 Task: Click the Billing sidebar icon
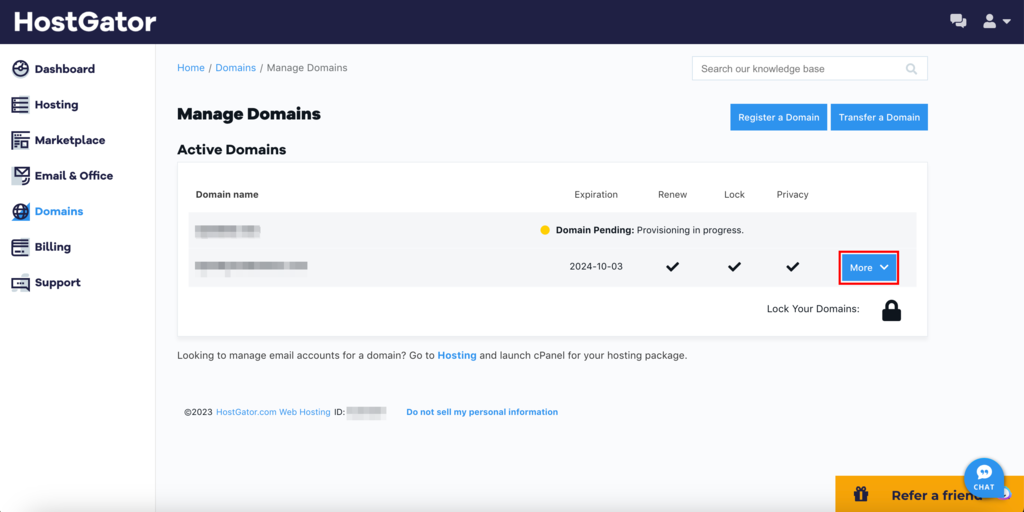(x=20, y=247)
